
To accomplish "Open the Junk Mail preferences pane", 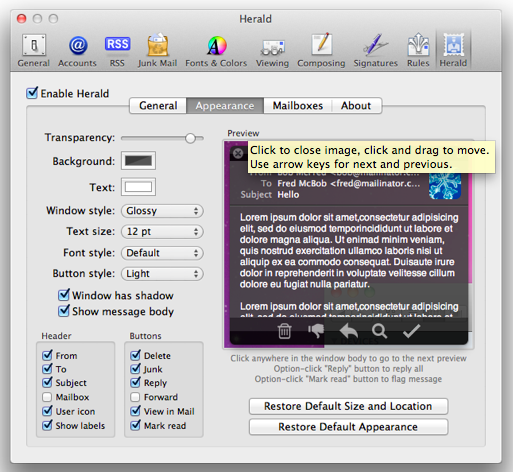I will [x=157, y=51].
